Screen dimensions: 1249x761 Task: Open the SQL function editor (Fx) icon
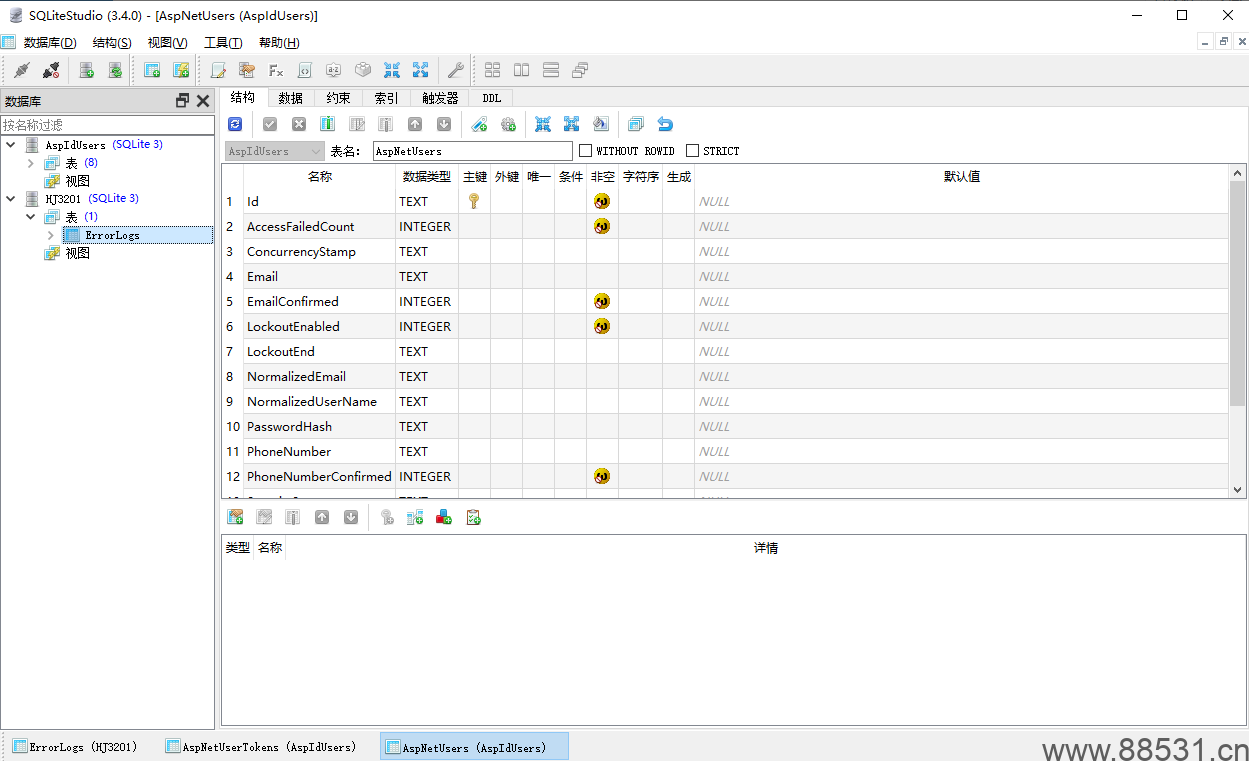pyautogui.click(x=276, y=70)
